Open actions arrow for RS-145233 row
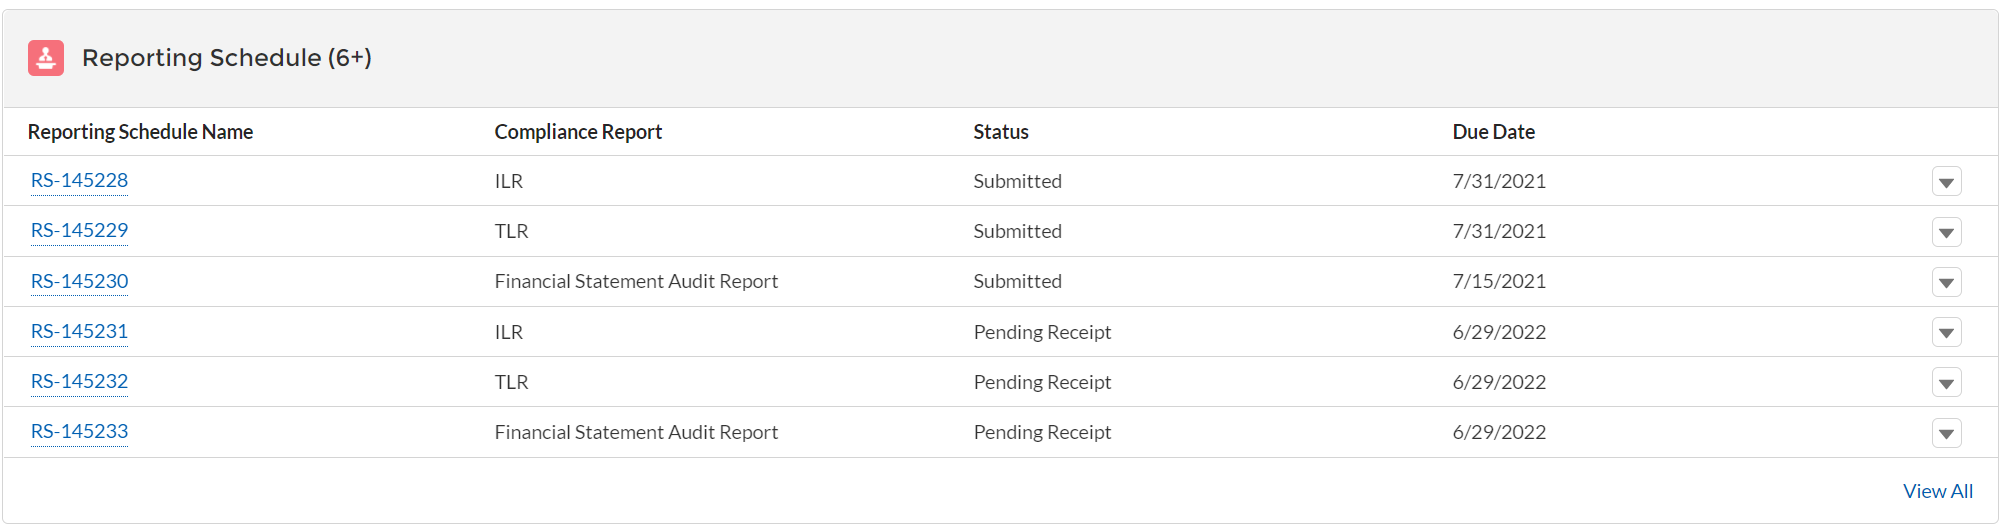The image size is (2016, 526). tap(1945, 433)
